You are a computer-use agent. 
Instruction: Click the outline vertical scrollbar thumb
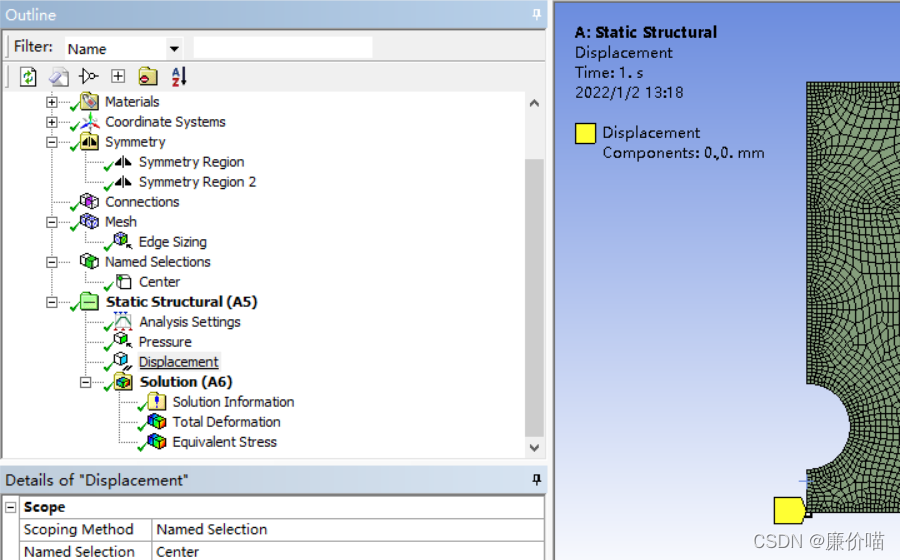coord(534,298)
